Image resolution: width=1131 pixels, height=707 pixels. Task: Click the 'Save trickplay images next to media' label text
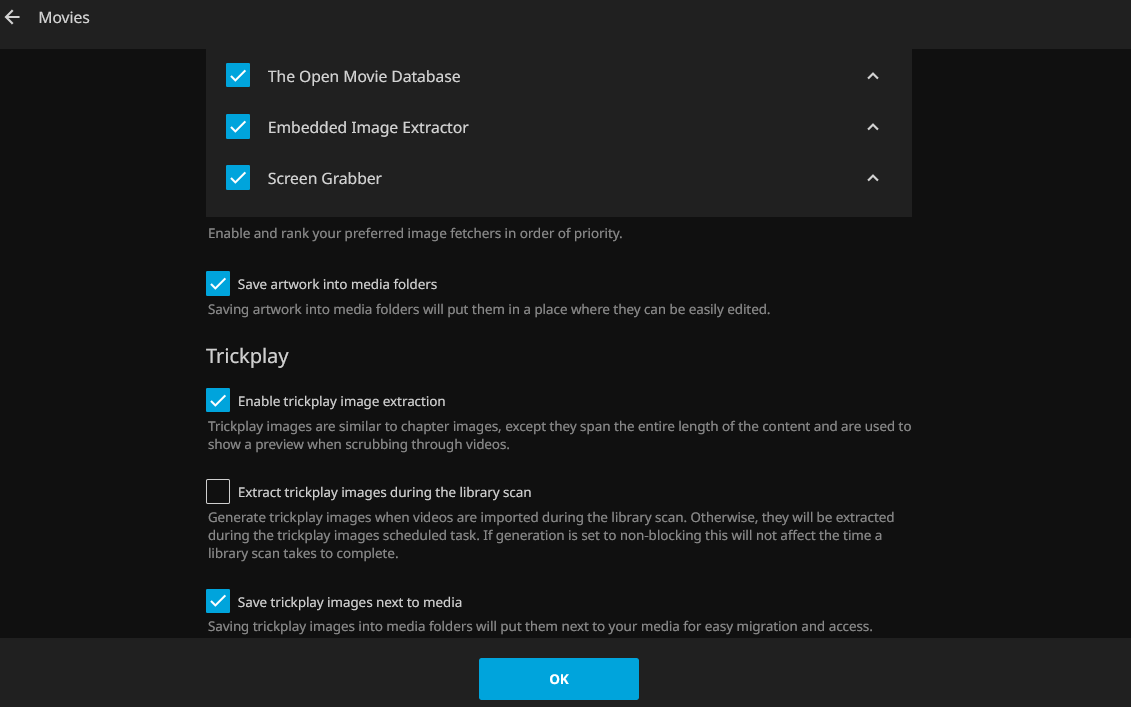(x=350, y=602)
